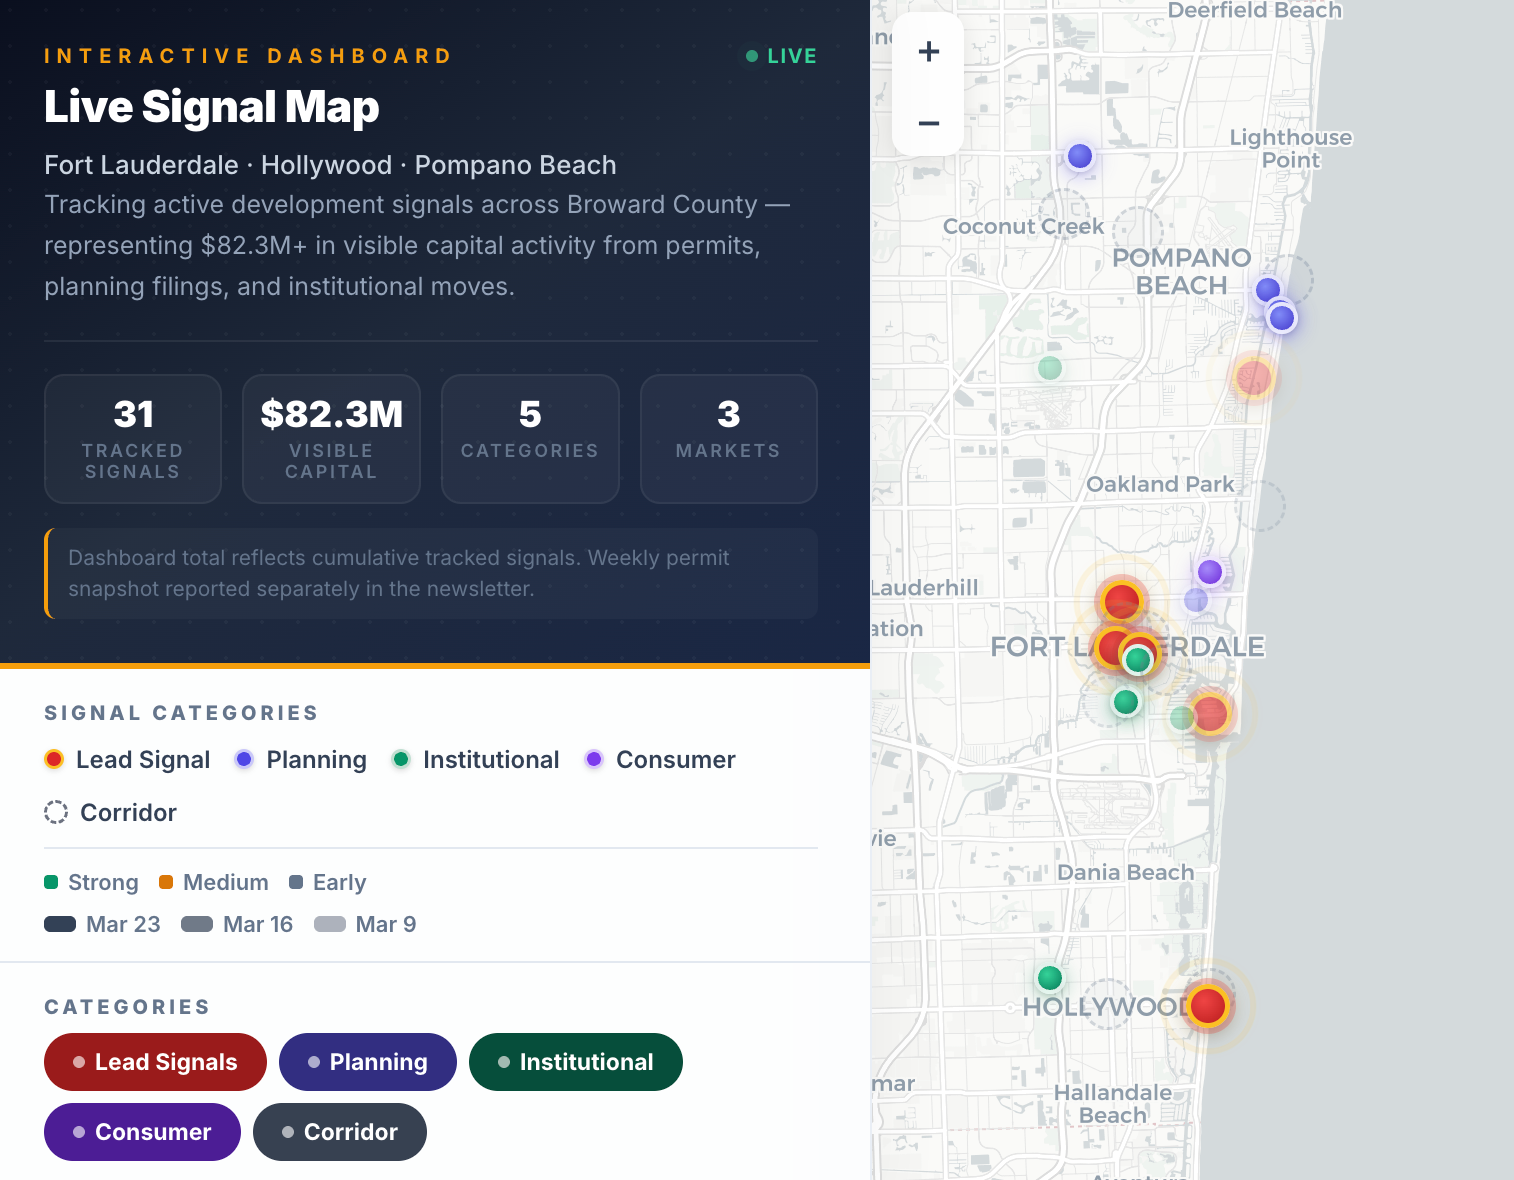Select the faded green marker below Coconut Creek
Screen dimensions: 1514x1180
1050,367
